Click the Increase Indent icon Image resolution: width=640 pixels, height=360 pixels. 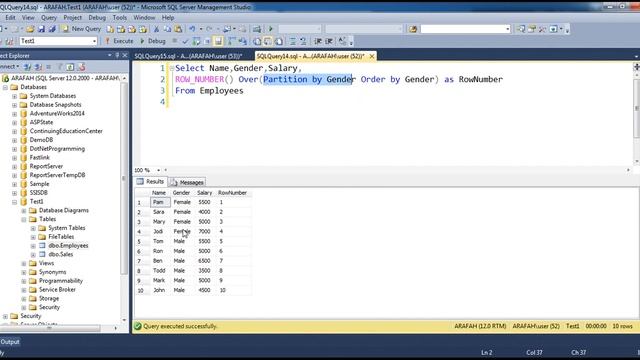tap(329, 41)
